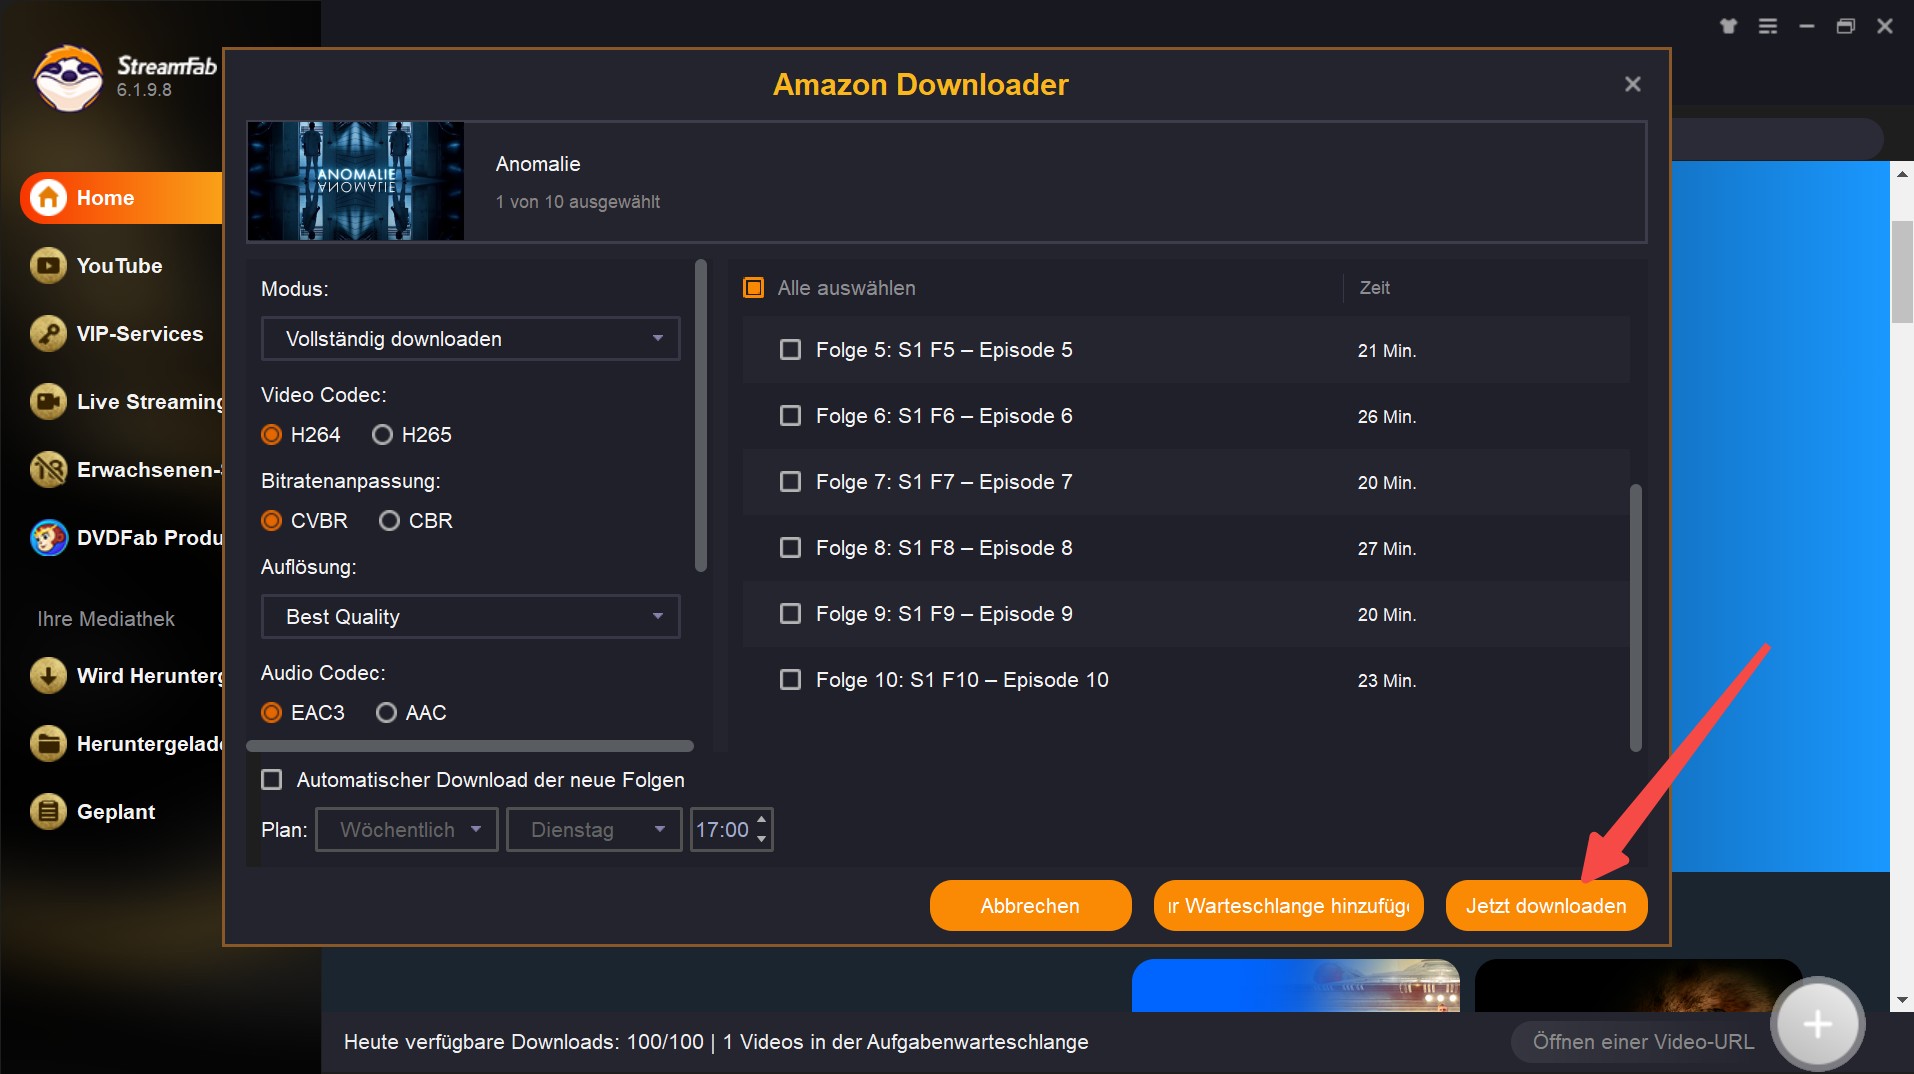
Task: Enable Automatischer Download der neue Folgen
Action: (271, 780)
